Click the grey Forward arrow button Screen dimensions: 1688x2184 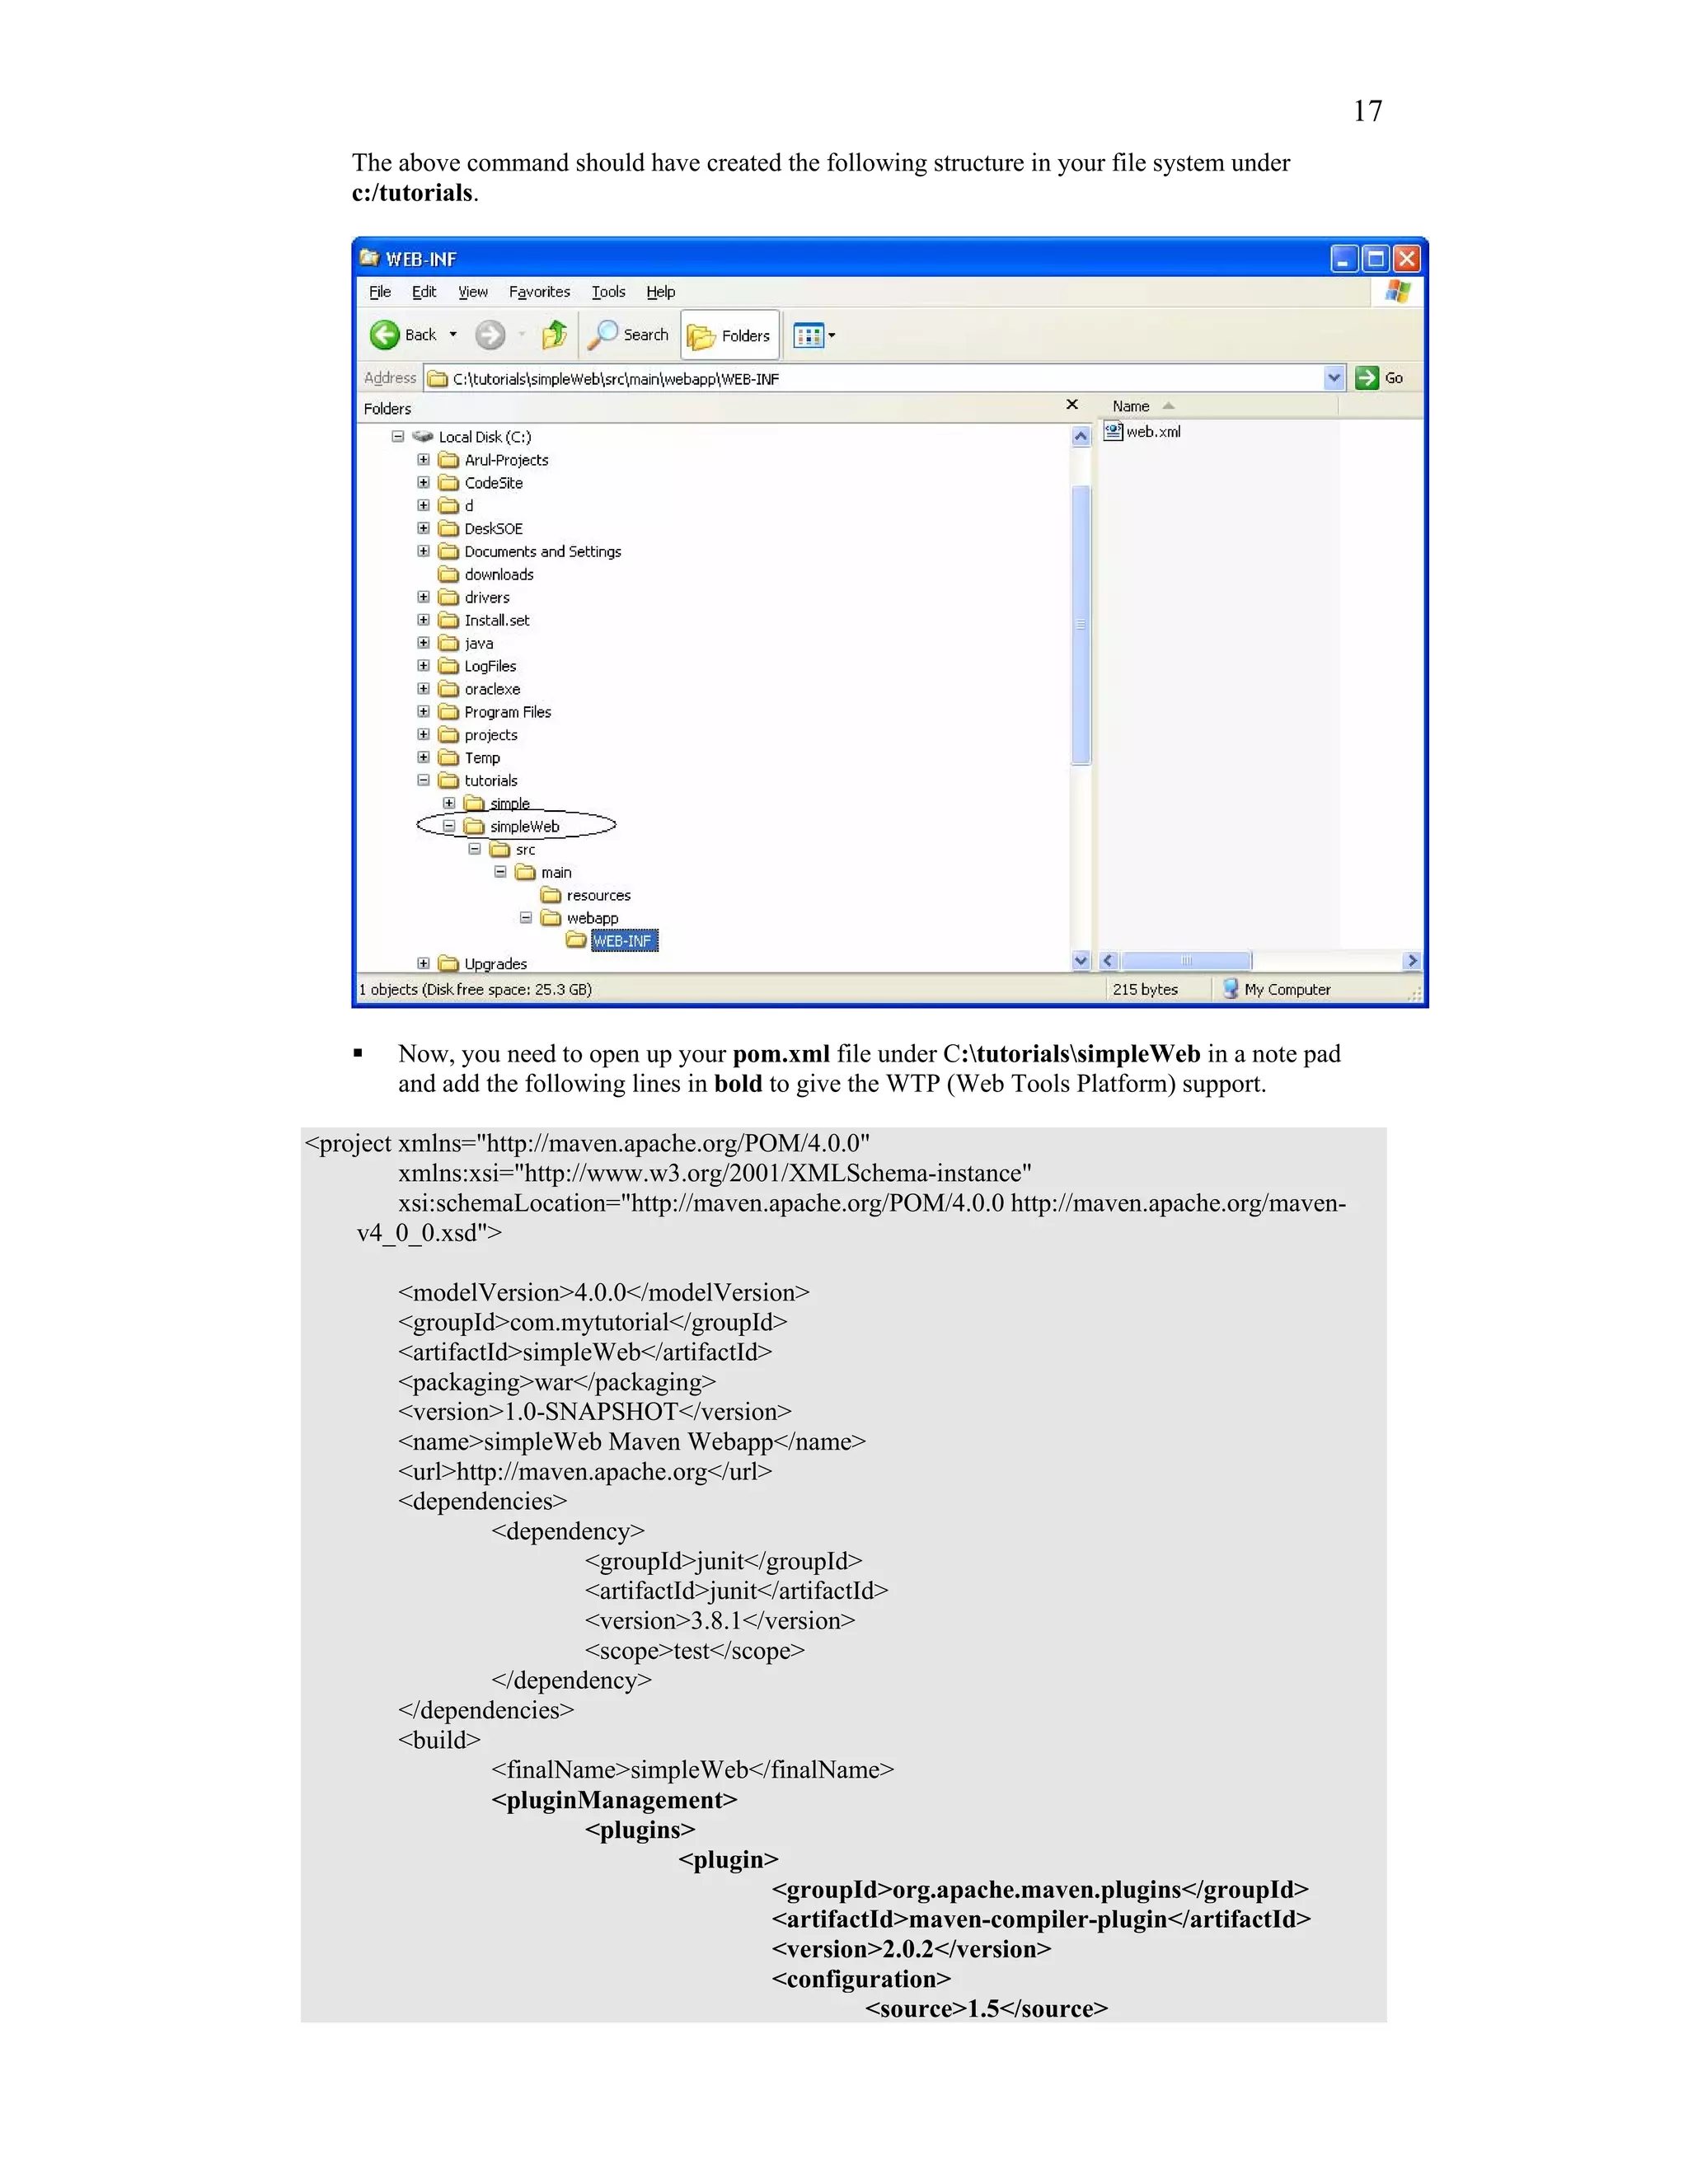click(490, 335)
